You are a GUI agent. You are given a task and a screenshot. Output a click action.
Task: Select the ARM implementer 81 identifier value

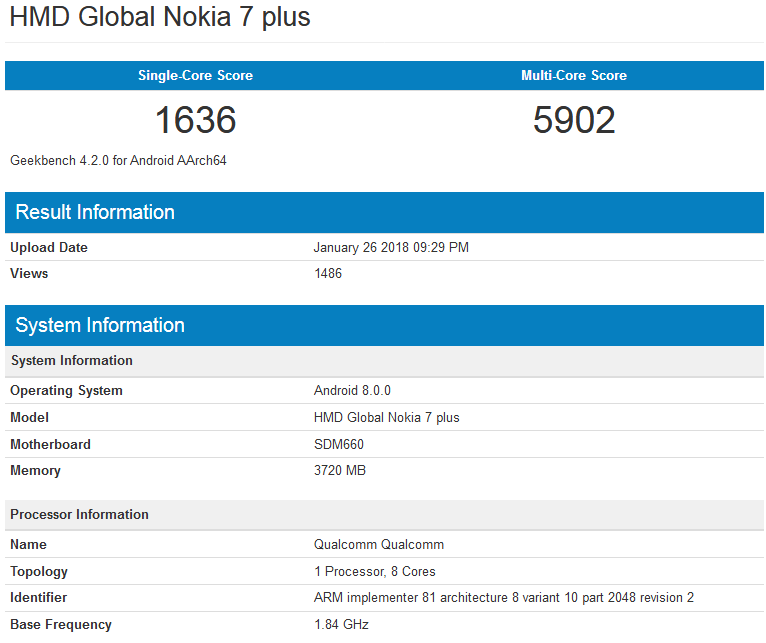[x=504, y=598]
